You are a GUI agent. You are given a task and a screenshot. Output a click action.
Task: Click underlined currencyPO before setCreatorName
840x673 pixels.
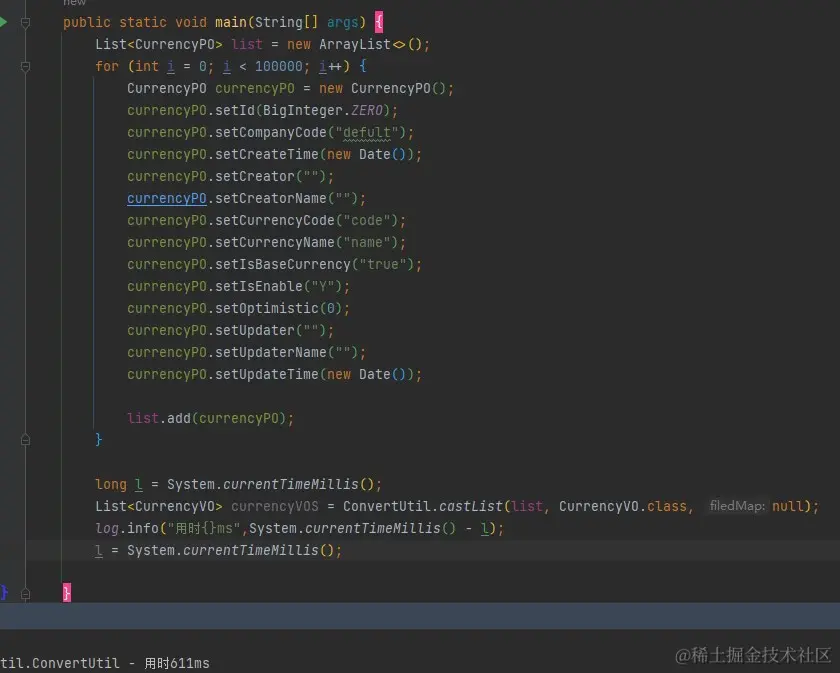[x=167, y=198]
